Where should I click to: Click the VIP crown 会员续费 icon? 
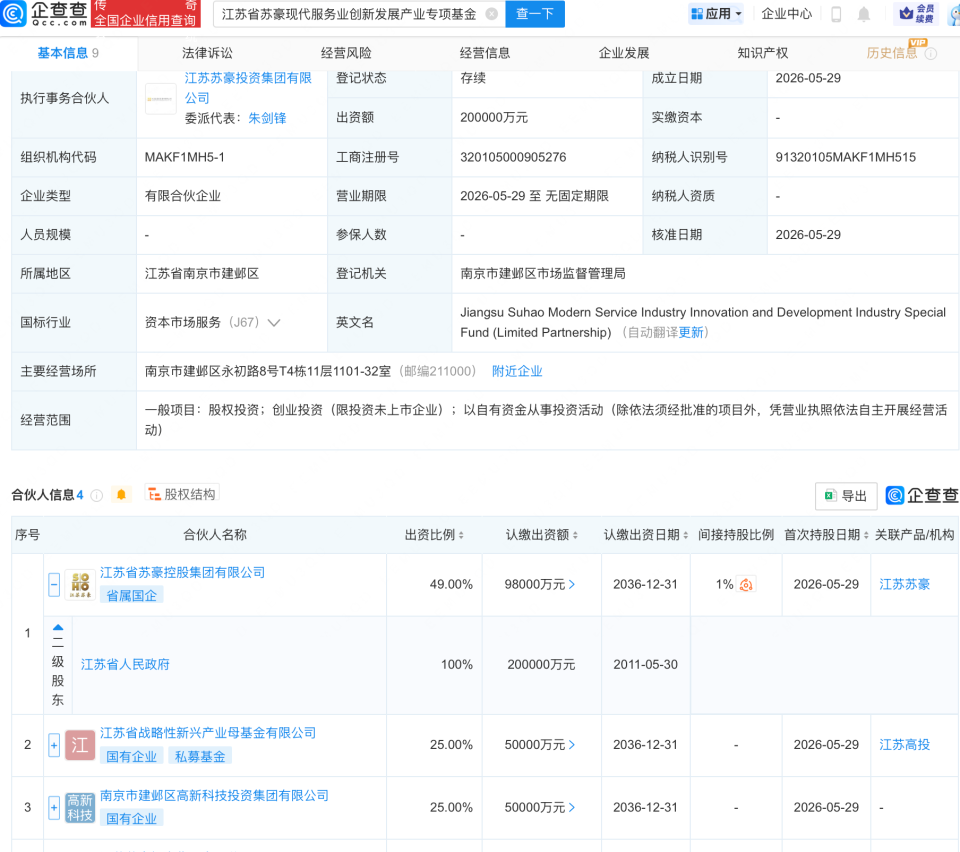coord(916,13)
